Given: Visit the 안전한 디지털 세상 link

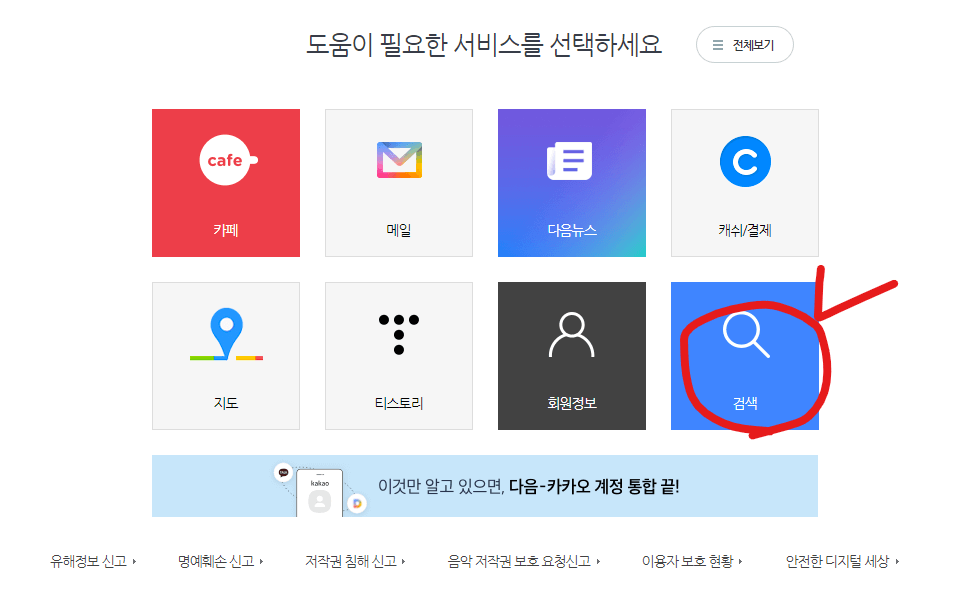Looking at the screenshot, I should point(842,561).
